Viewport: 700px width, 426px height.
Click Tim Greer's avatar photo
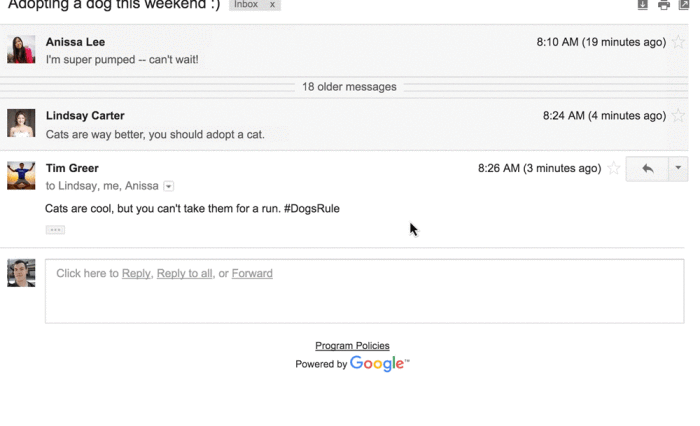(x=21, y=175)
